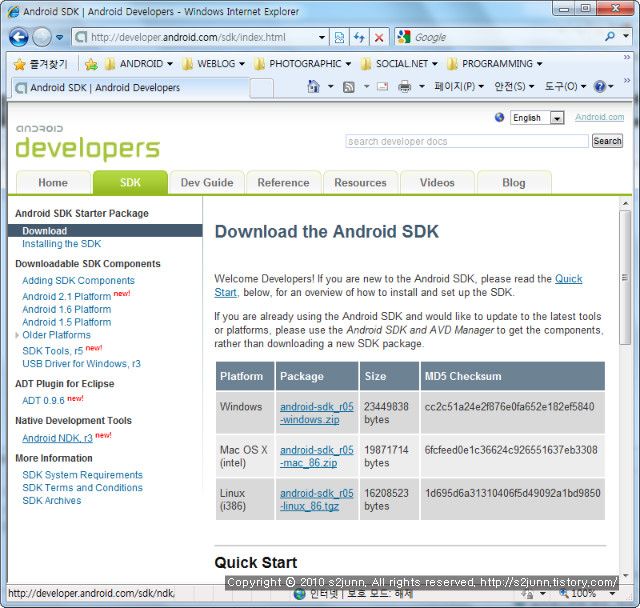This screenshot has width=640, height=608.
Task: Expand the Older Platforms tree item
Action: click(17, 335)
